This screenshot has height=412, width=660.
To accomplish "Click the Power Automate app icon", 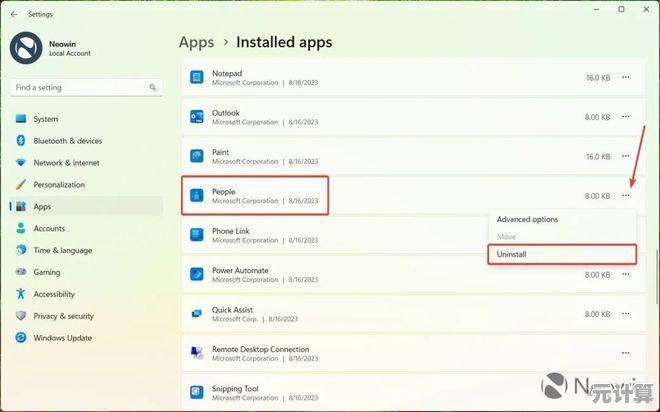I will click(x=197, y=274).
